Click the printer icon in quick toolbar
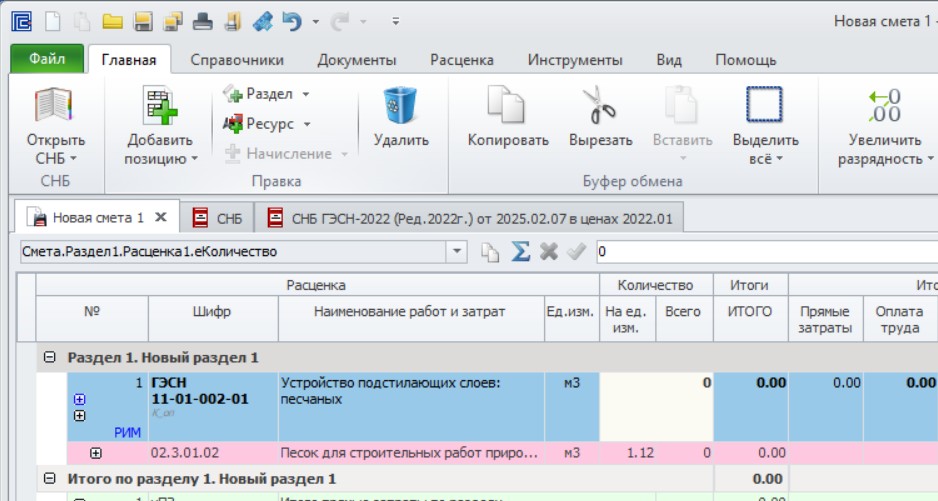This screenshot has width=938, height=501. (x=202, y=22)
